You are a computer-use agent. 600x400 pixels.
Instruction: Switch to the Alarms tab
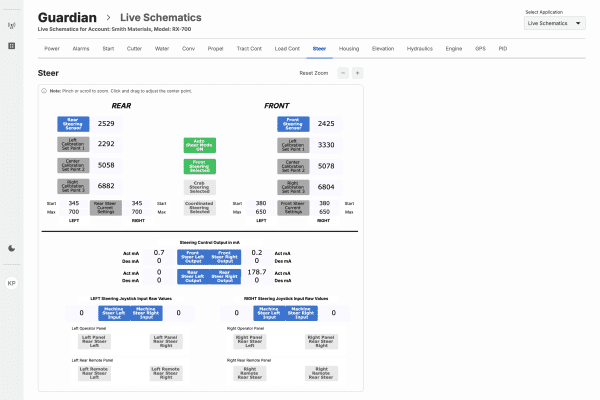[81, 49]
